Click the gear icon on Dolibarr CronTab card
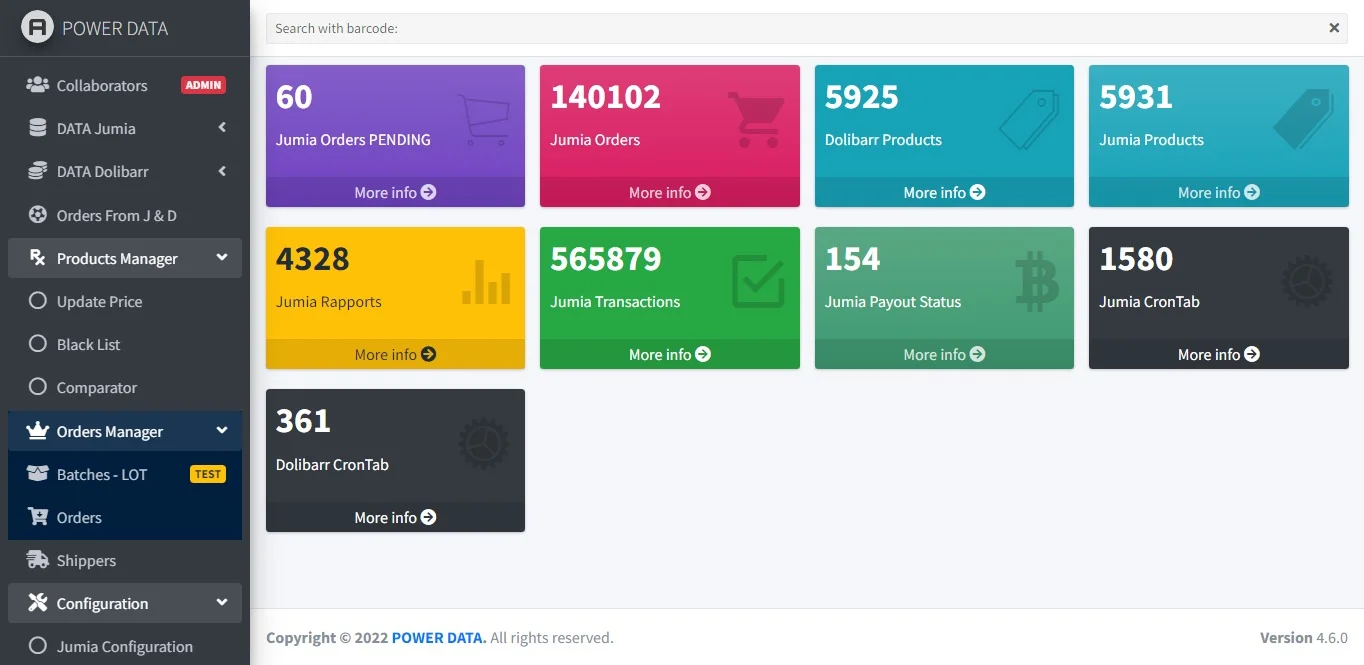The height and width of the screenshot is (665, 1364). (x=484, y=444)
